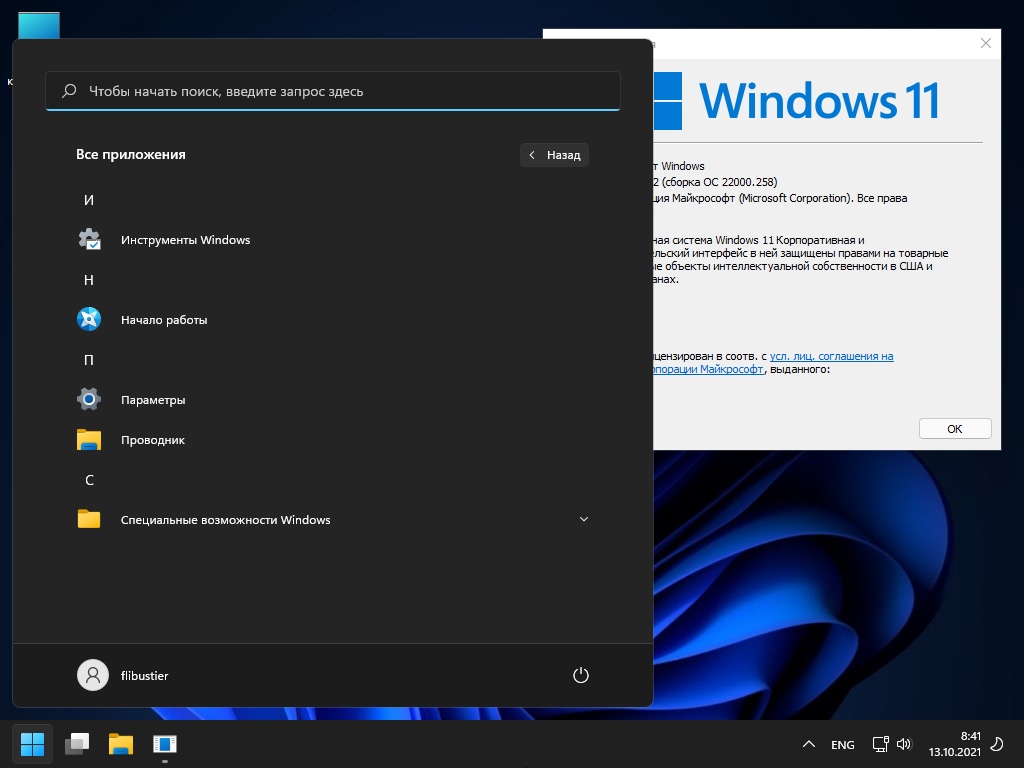This screenshot has width=1024, height=768.
Task: Click the Start menu search field
Action: [x=333, y=91]
